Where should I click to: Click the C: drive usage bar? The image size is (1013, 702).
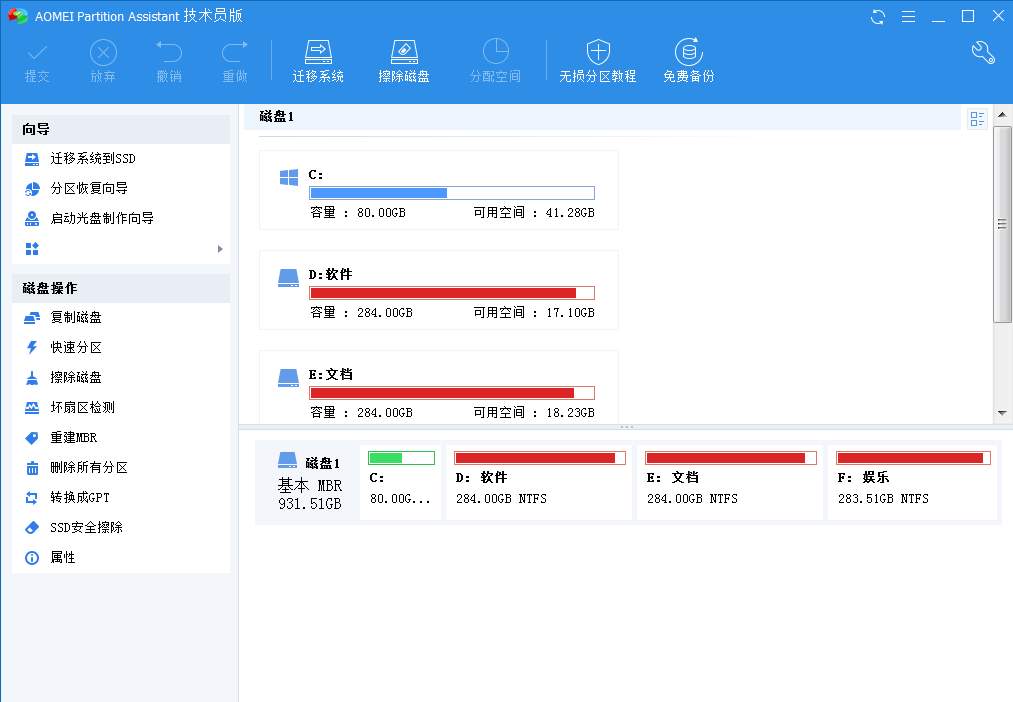451,192
